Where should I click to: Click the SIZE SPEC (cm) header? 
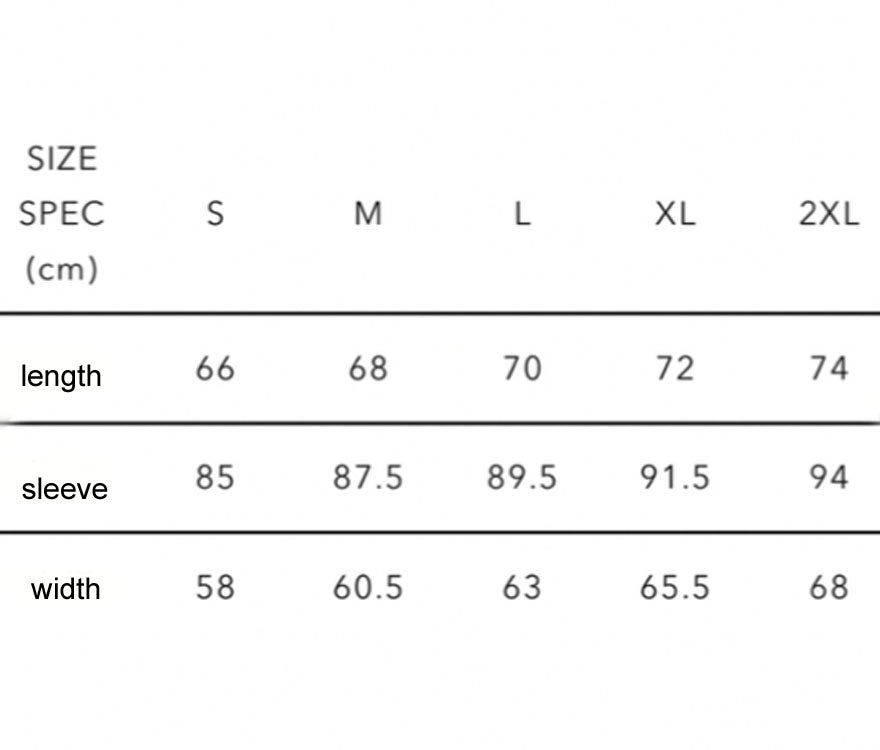pos(62,214)
